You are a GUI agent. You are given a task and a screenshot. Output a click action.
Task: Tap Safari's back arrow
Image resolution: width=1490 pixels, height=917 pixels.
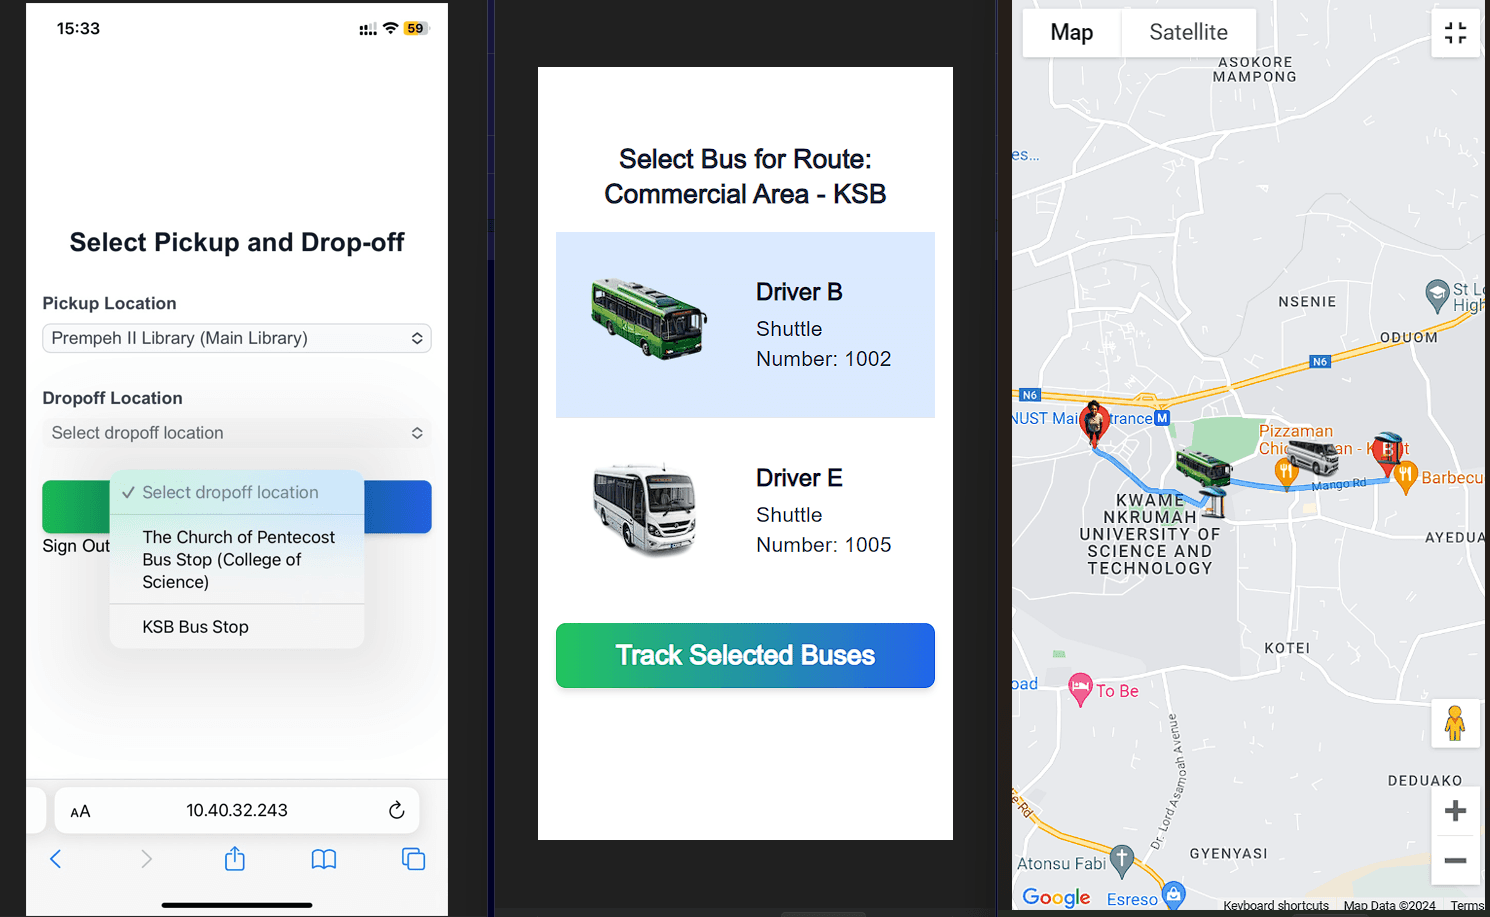click(56, 859)
